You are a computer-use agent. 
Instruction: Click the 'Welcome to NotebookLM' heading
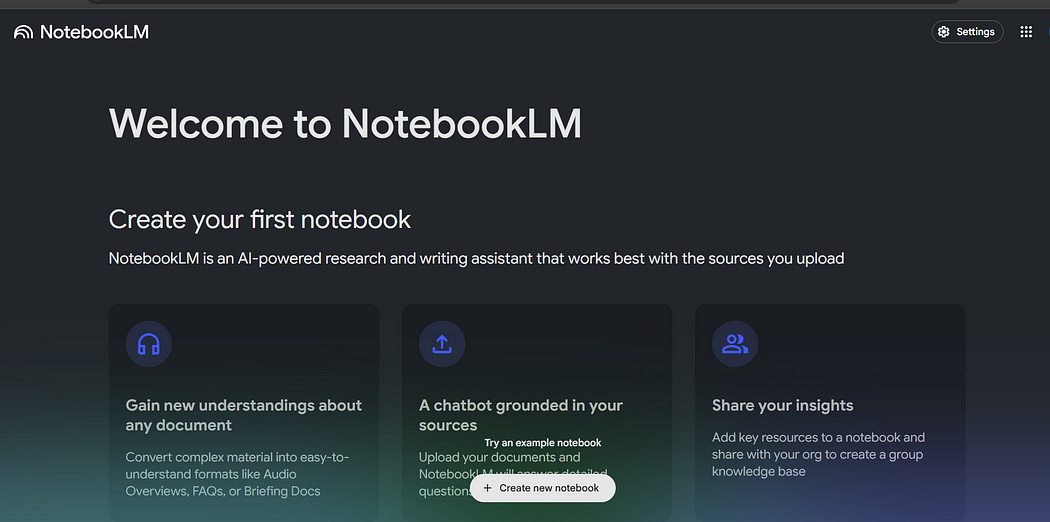345,124
